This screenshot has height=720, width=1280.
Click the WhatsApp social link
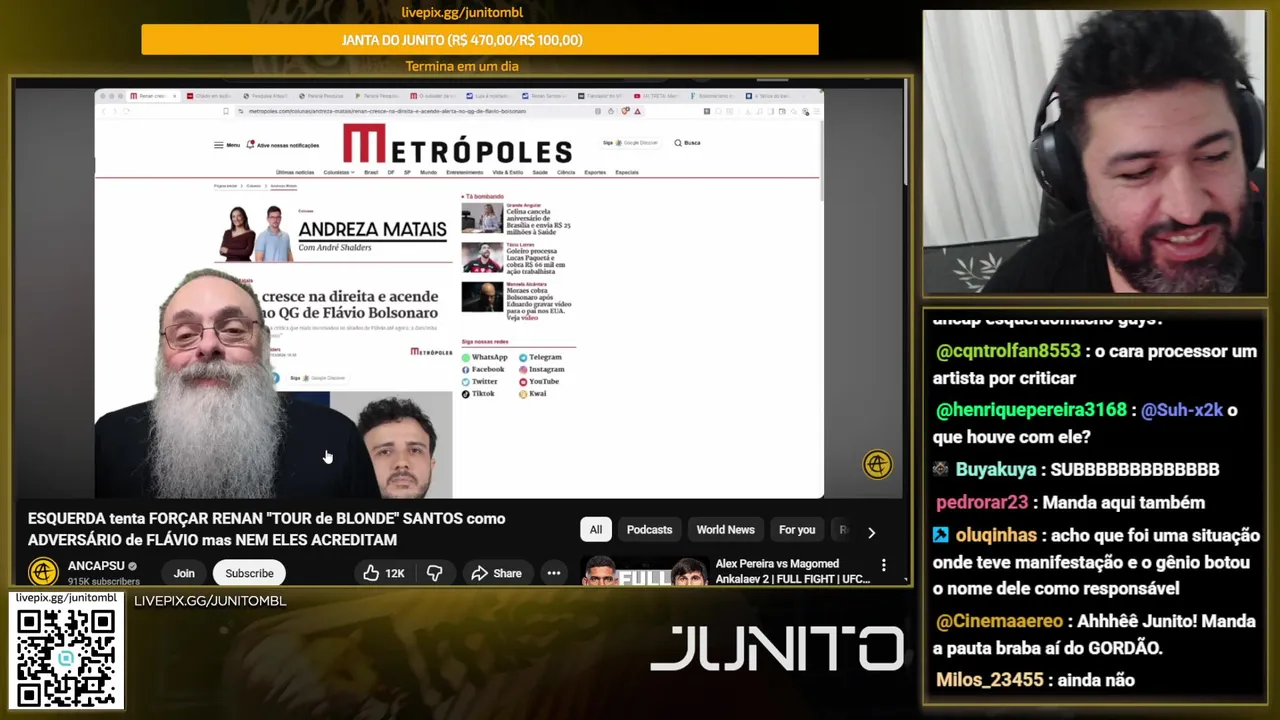(485, 357)
